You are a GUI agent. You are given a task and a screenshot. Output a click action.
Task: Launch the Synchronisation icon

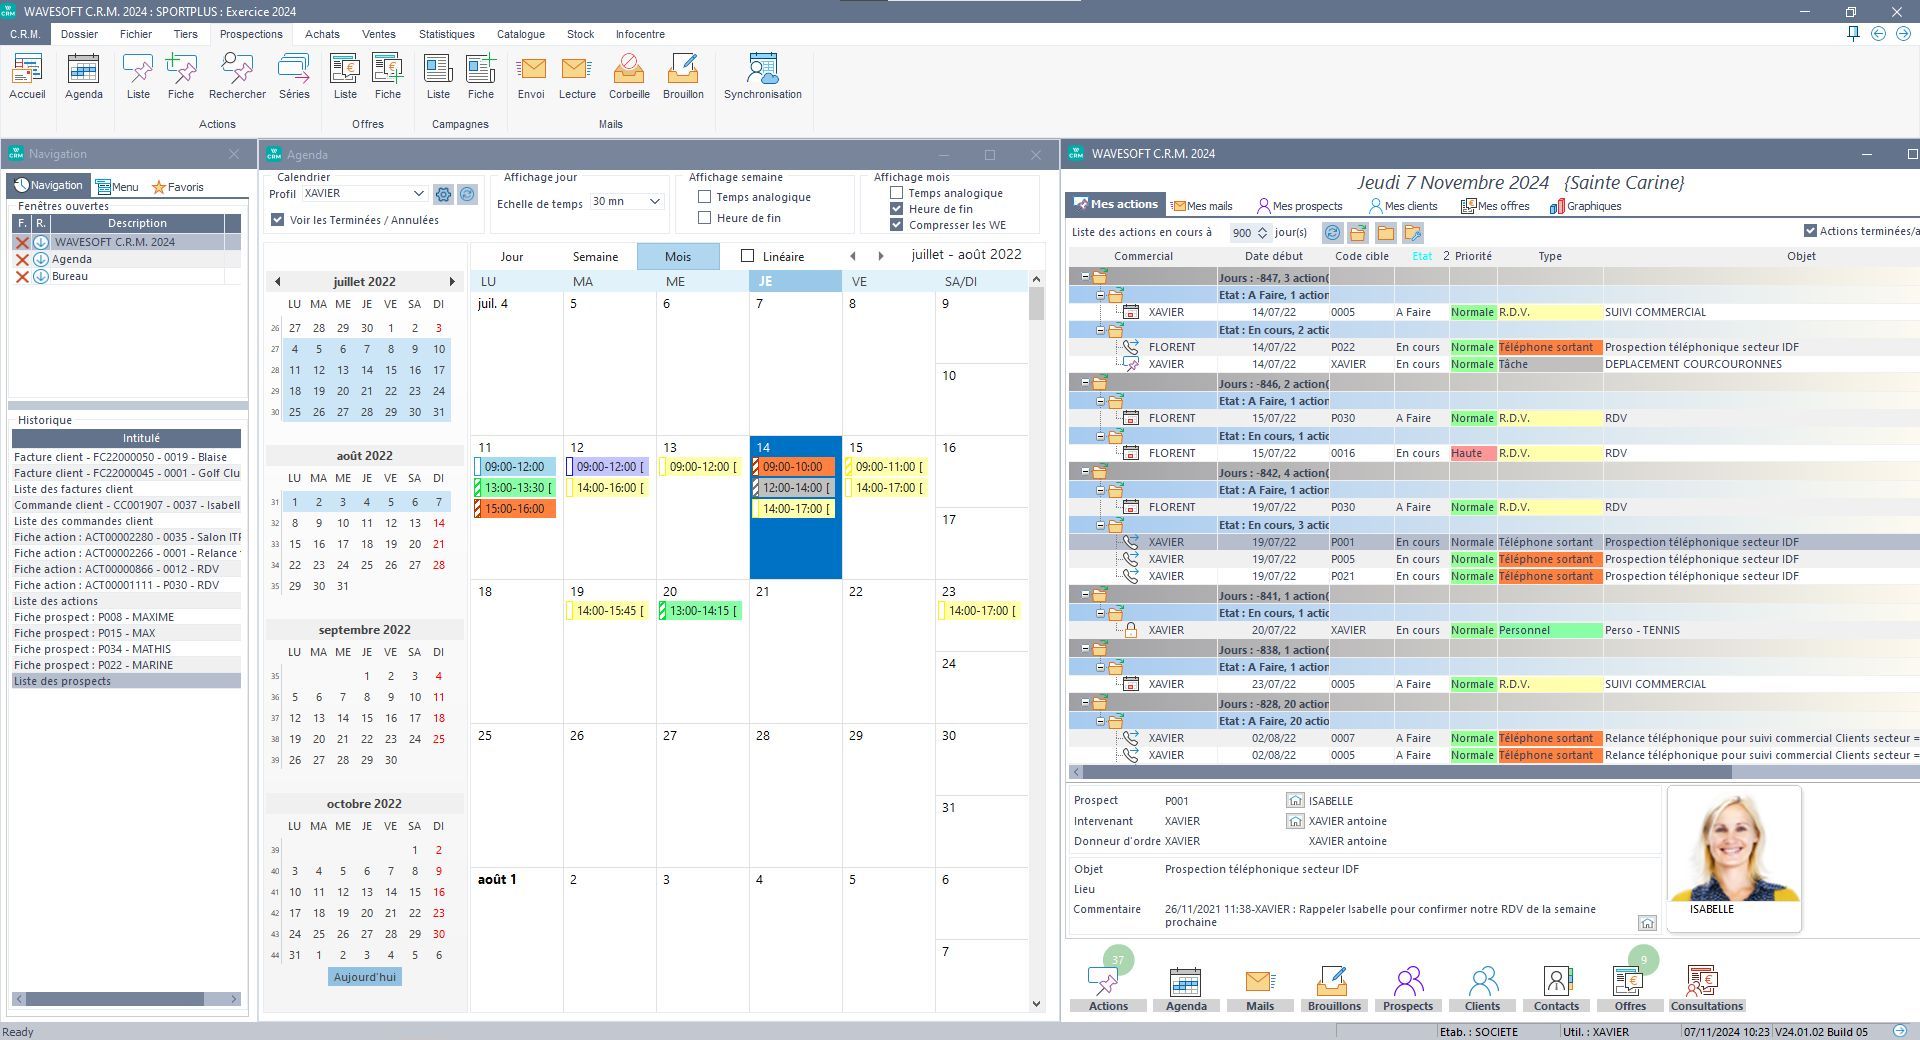pos(763,76)
